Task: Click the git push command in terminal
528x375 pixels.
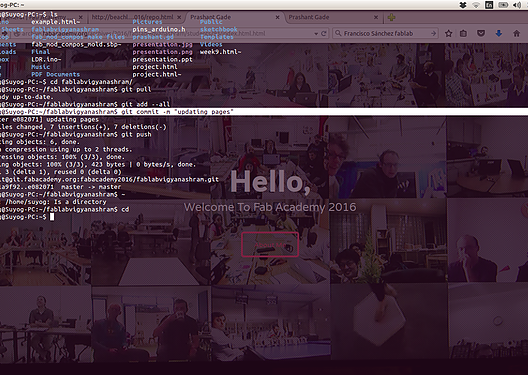Action: point(136,134)
